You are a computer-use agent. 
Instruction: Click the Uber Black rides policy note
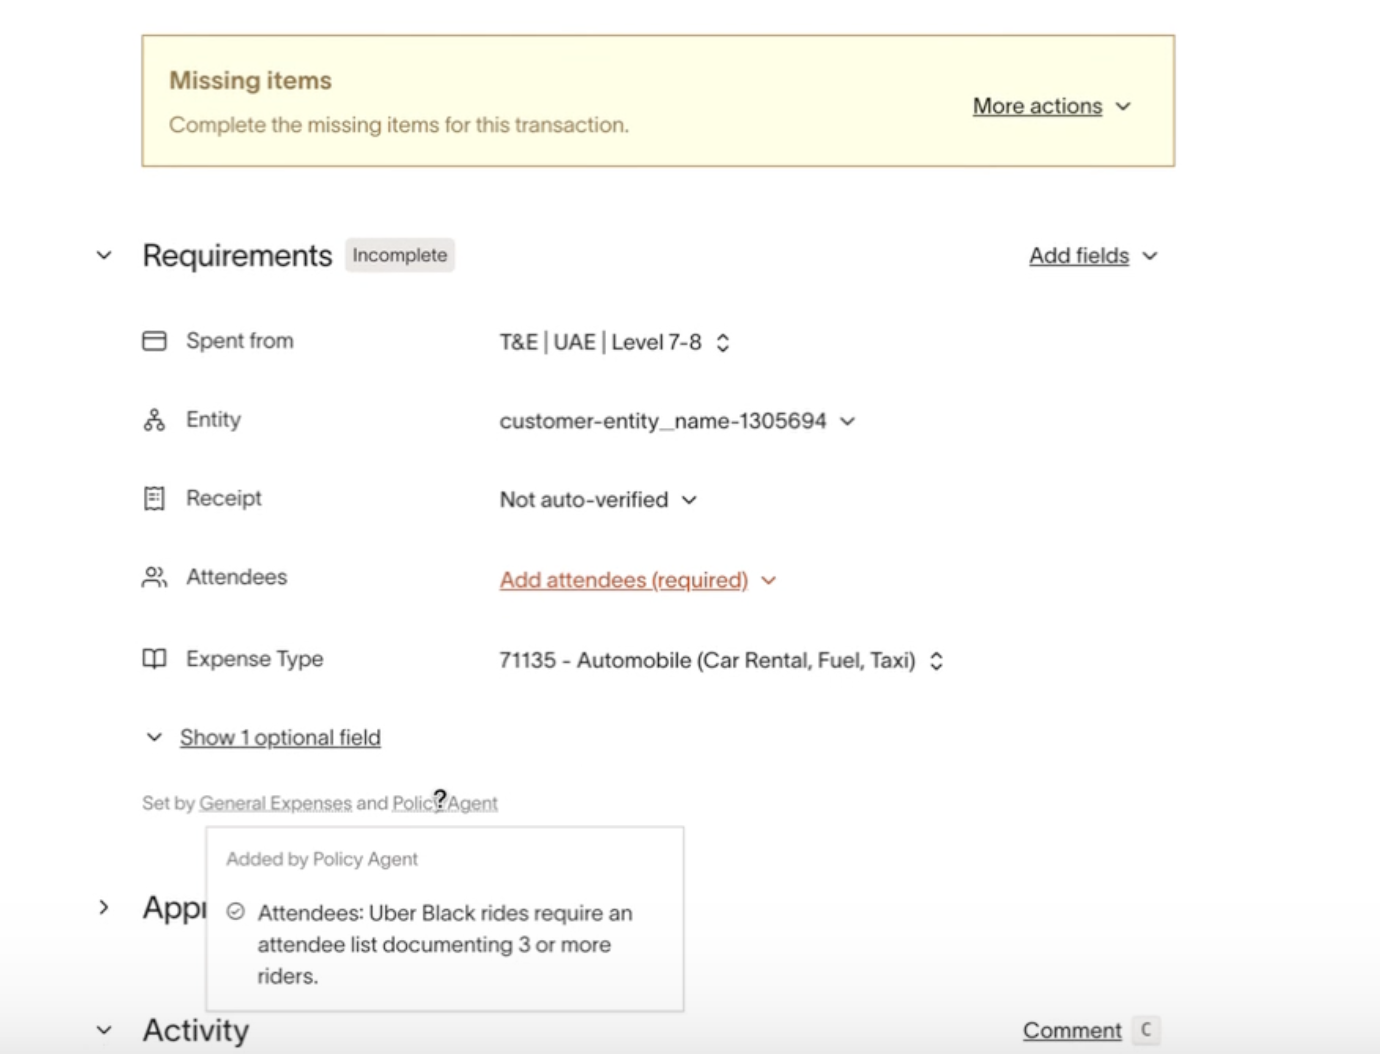445,944
